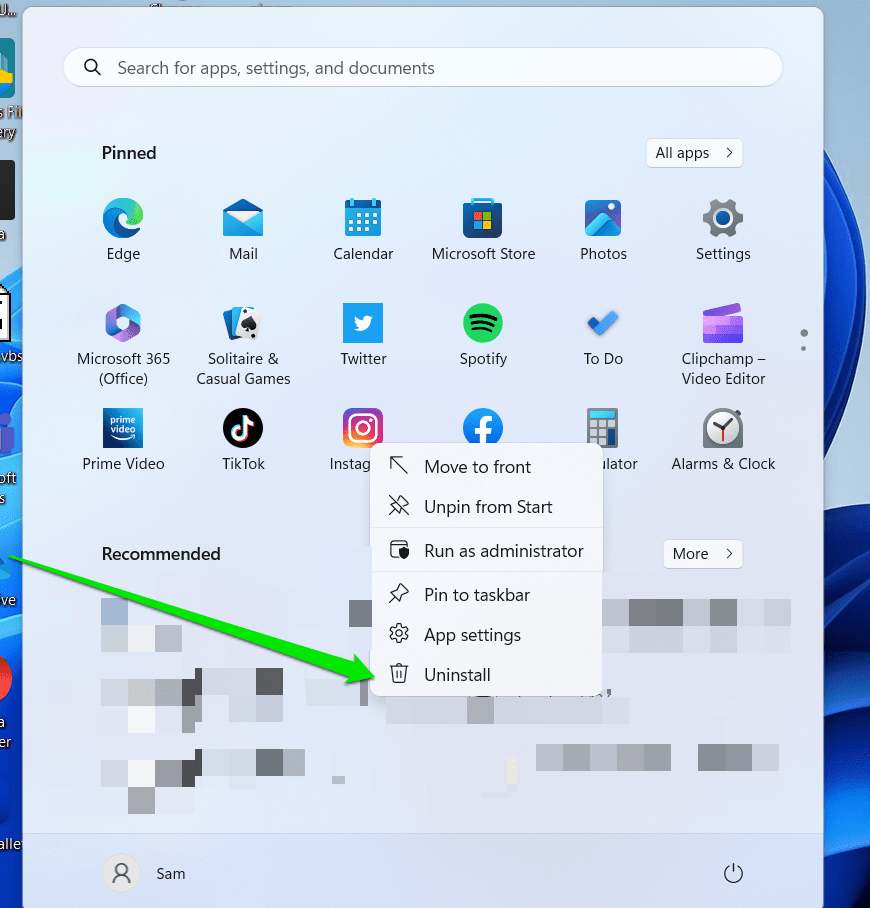Open Clipchamp Video Editor
870x908 pixels.
(723, 323)
